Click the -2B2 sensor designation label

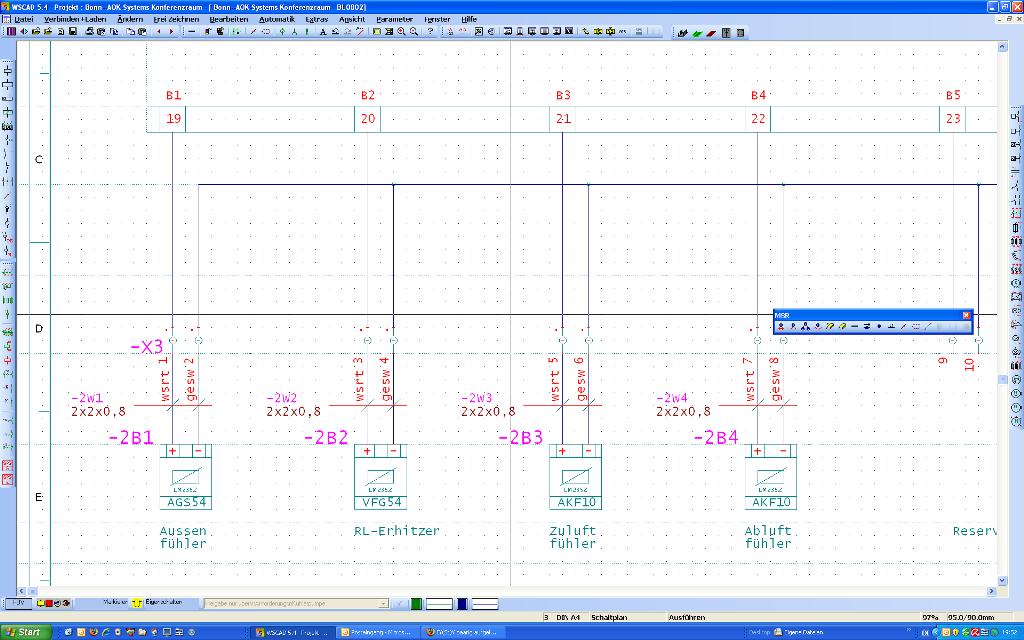coord(326,438)
